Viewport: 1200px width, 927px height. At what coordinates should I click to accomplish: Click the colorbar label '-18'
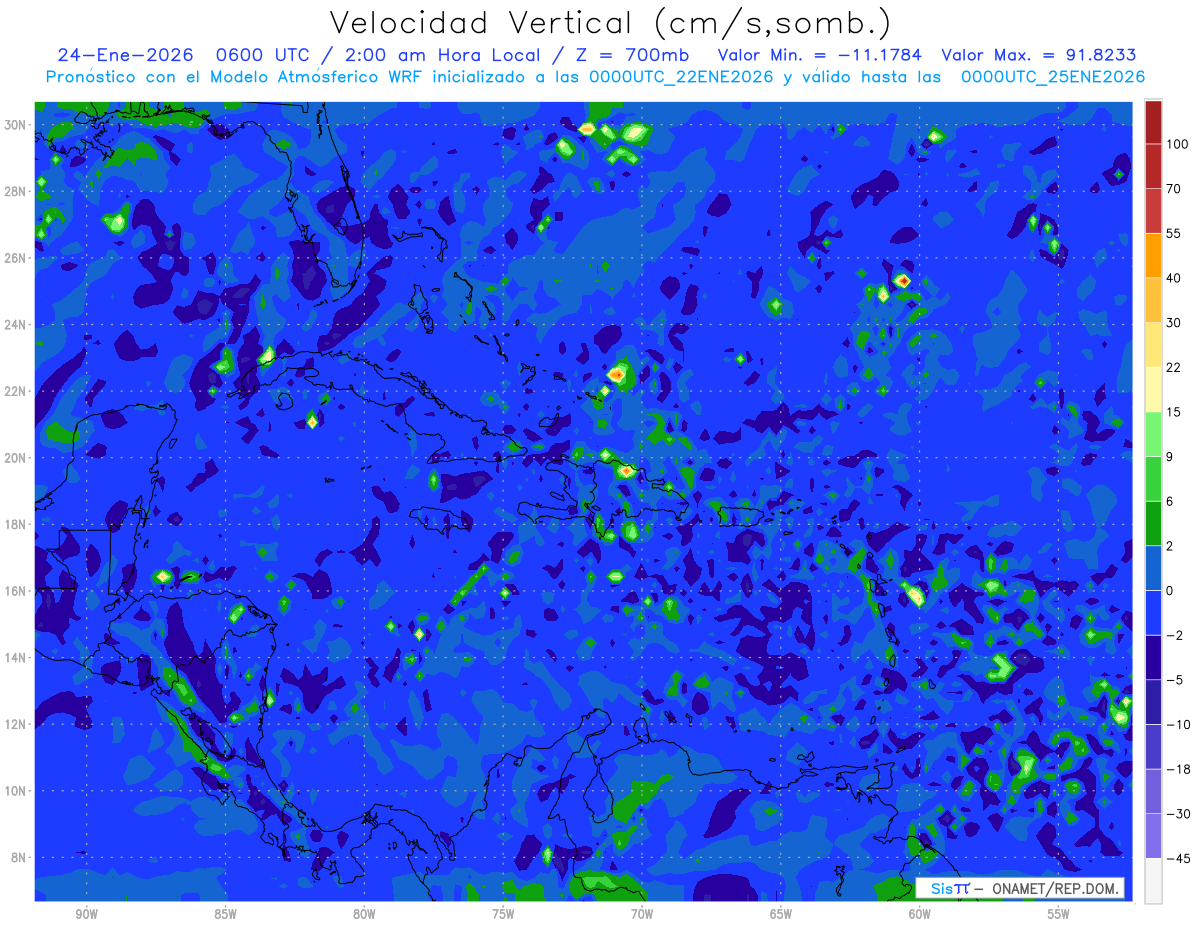tap(1177, 769)
